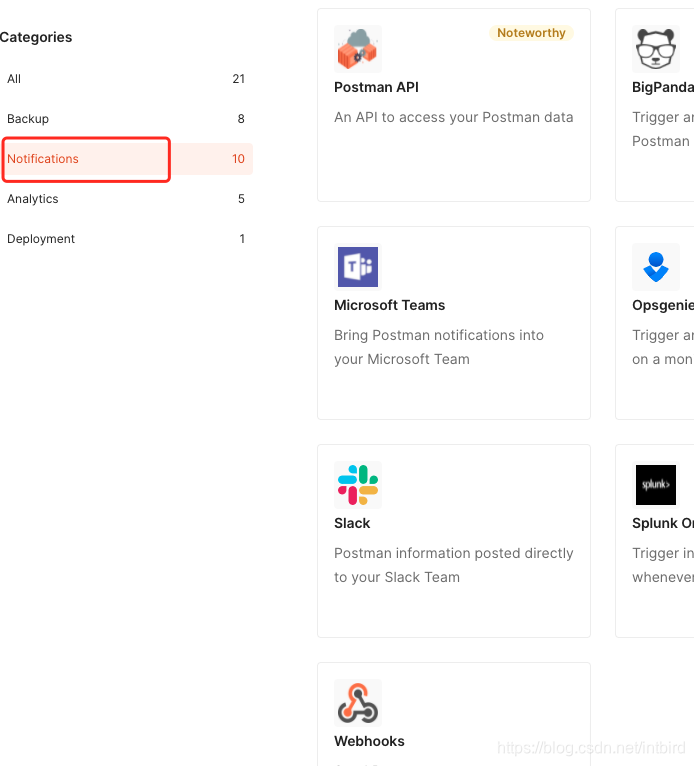Click 'Bring Postman notifications into' description
This screenshot has height=766, width=694.
click(x=439, y=335)
